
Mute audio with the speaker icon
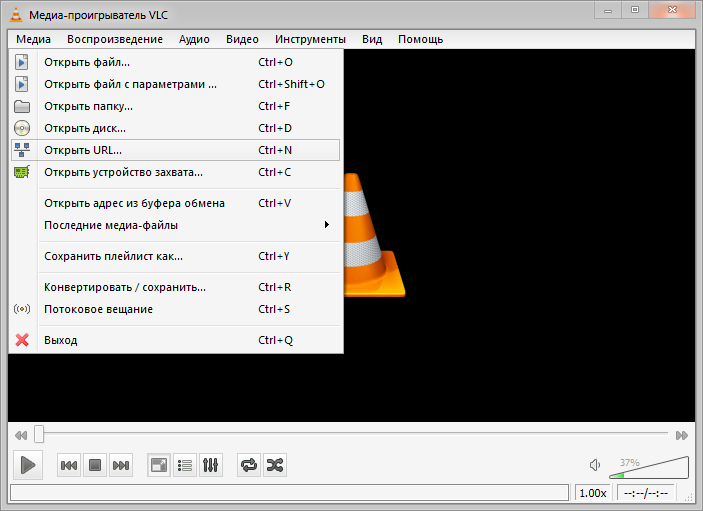tap(595, 465)
